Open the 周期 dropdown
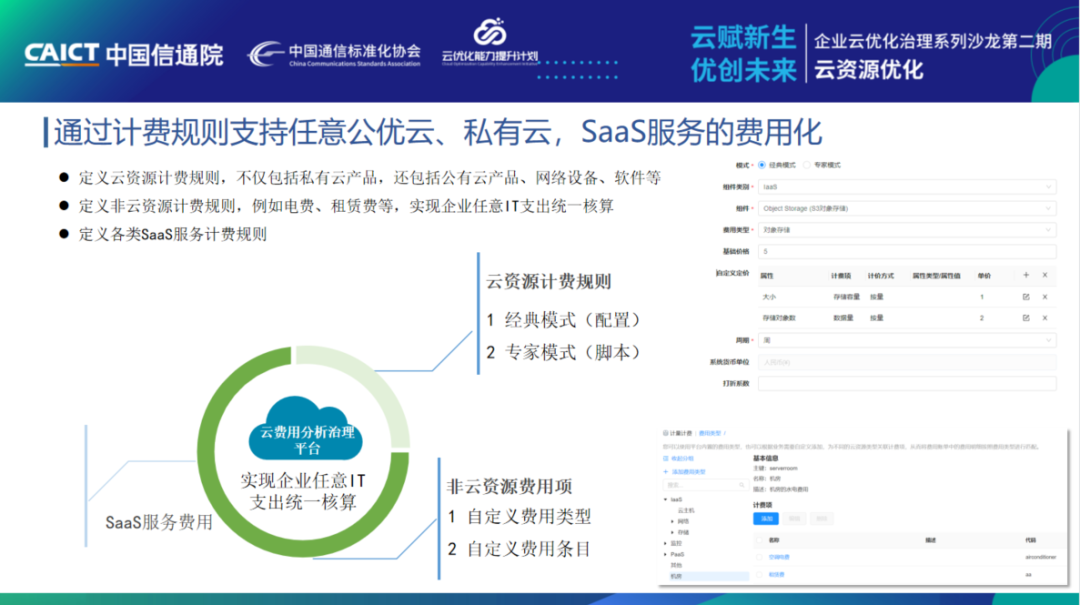 click(907, 340)
